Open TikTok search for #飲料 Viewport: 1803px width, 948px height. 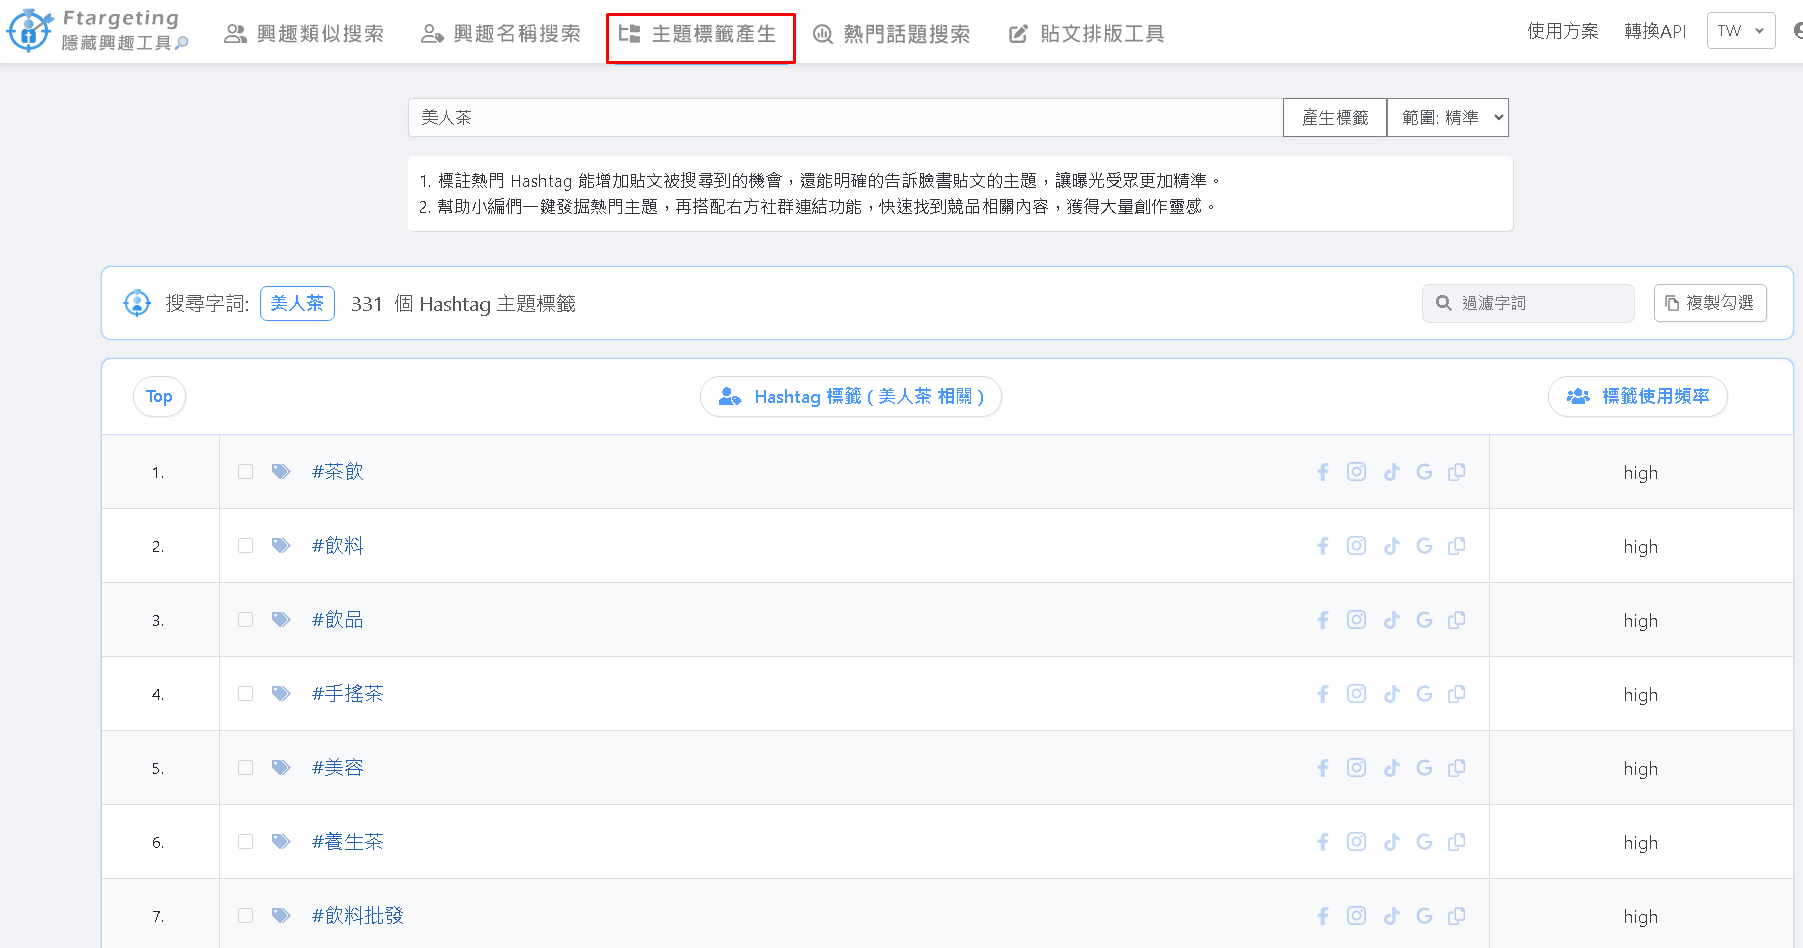1391,546
